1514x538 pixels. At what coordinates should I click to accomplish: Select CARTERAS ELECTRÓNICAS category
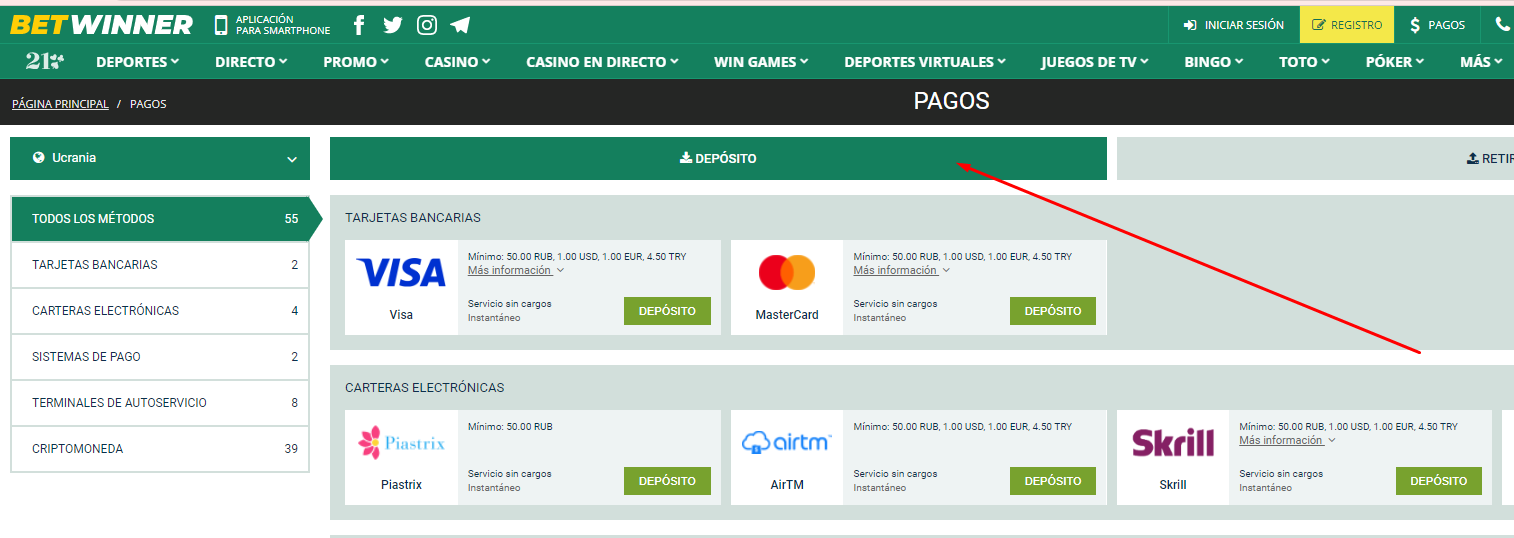coord(160,311)
